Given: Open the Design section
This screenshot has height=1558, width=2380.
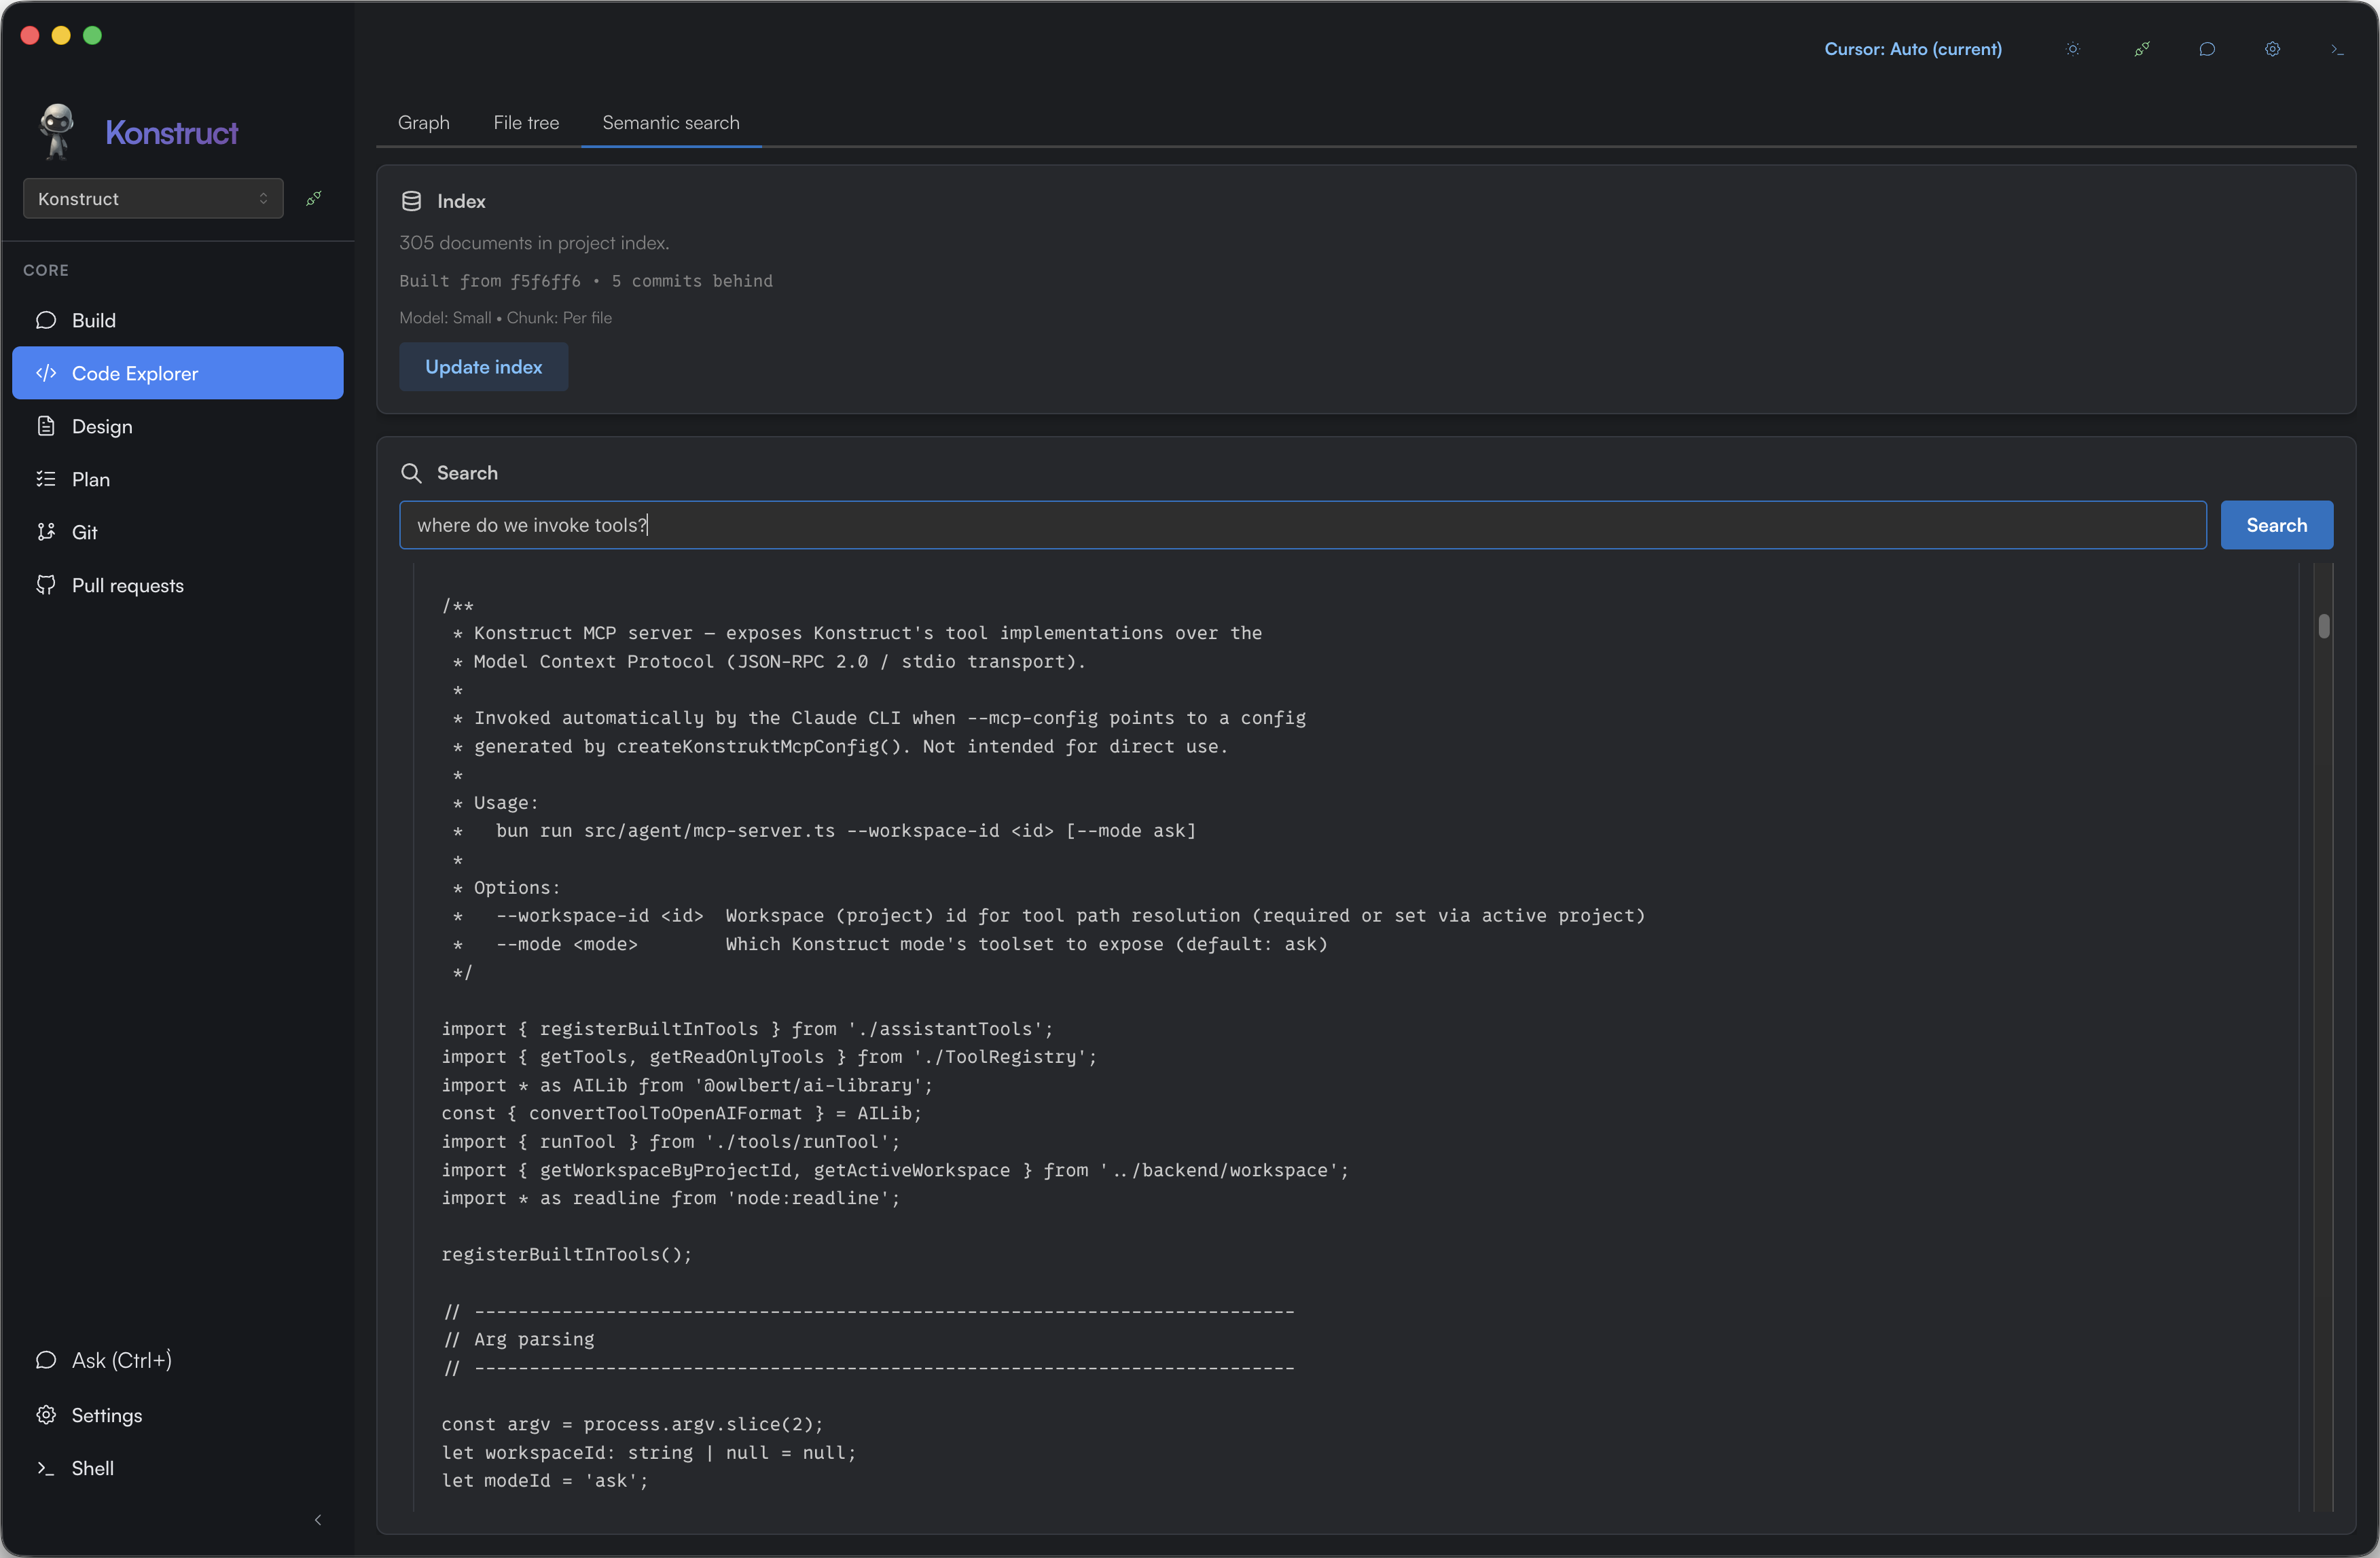Looking at the screenshot, I should pos(101,426).
